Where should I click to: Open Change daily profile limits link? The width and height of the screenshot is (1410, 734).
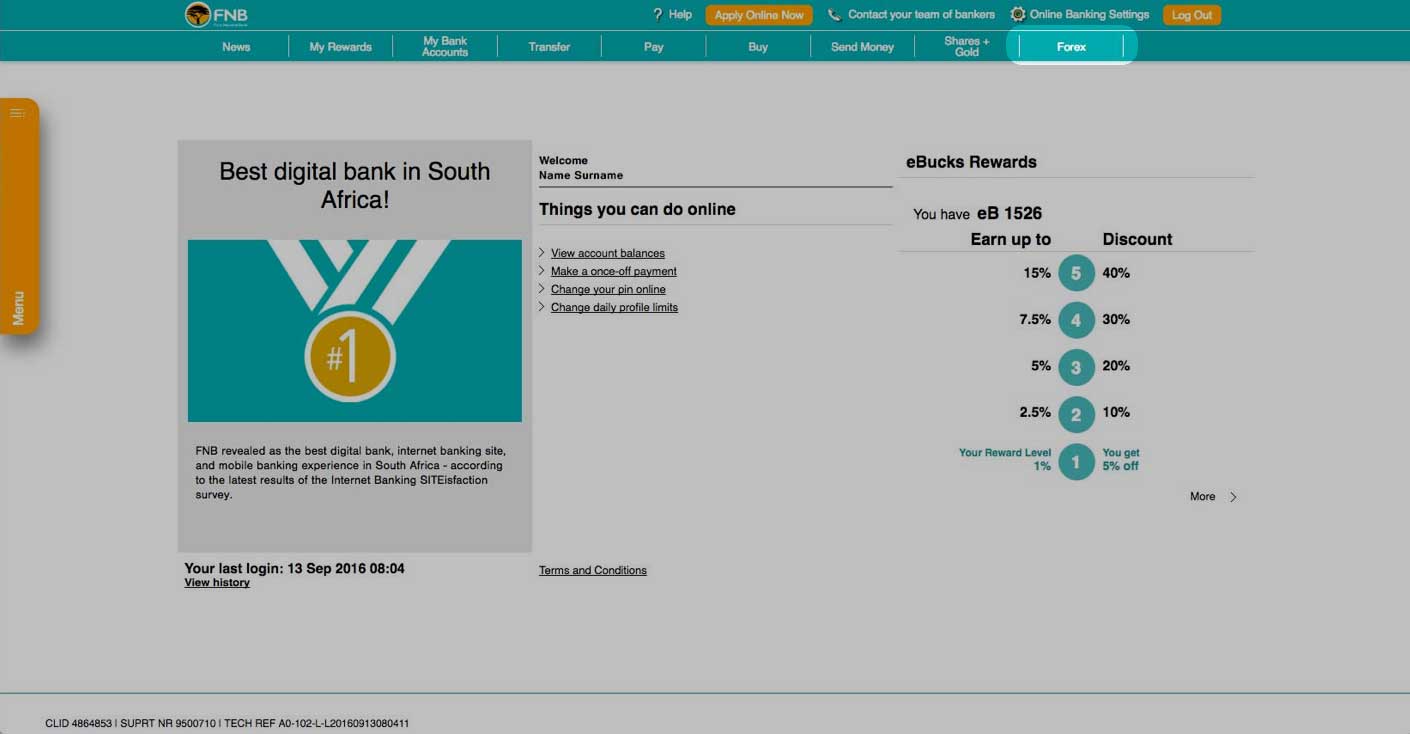point(614,307)
